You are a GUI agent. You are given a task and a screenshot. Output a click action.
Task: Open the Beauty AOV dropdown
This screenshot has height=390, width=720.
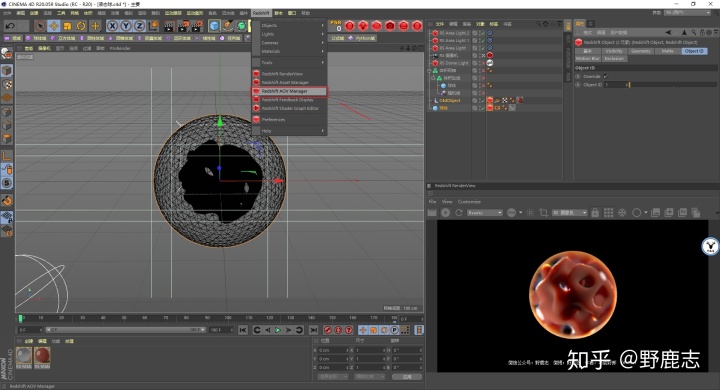pyautogui.click(x=484, y=213)
